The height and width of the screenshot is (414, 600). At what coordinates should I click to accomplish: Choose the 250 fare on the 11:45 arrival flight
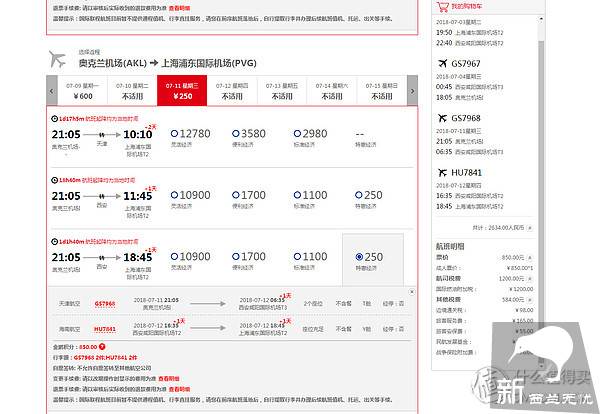(x=359, y=195)
